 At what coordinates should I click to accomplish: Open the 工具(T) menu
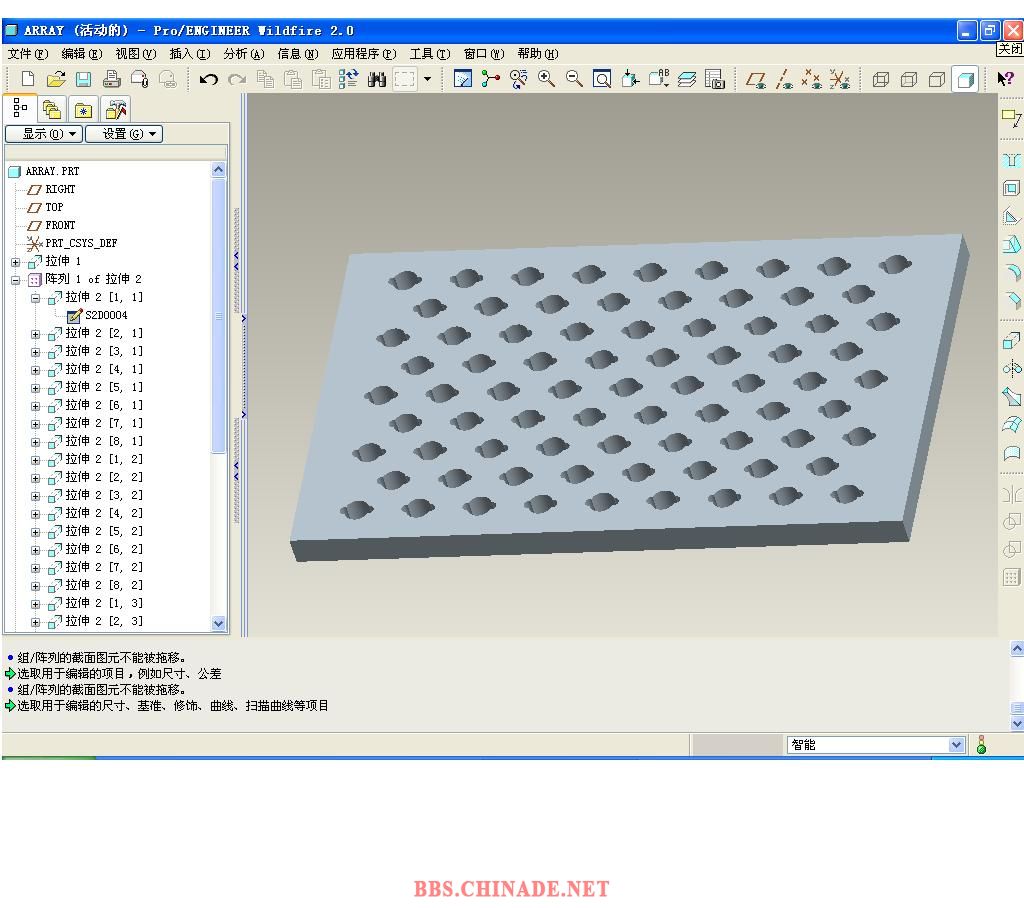(430, 54)
